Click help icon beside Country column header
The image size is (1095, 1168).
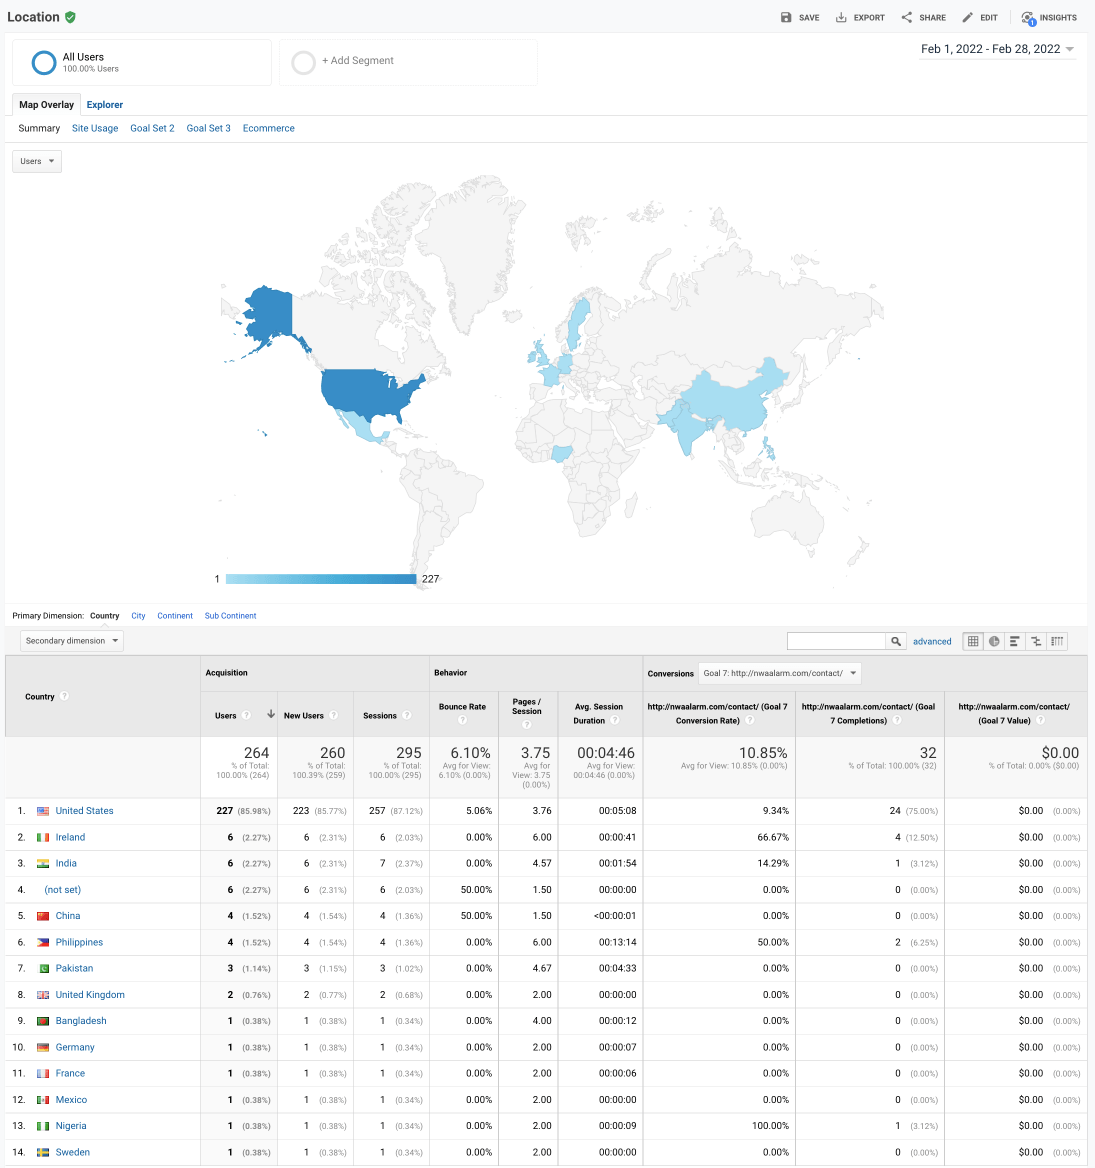65,696
